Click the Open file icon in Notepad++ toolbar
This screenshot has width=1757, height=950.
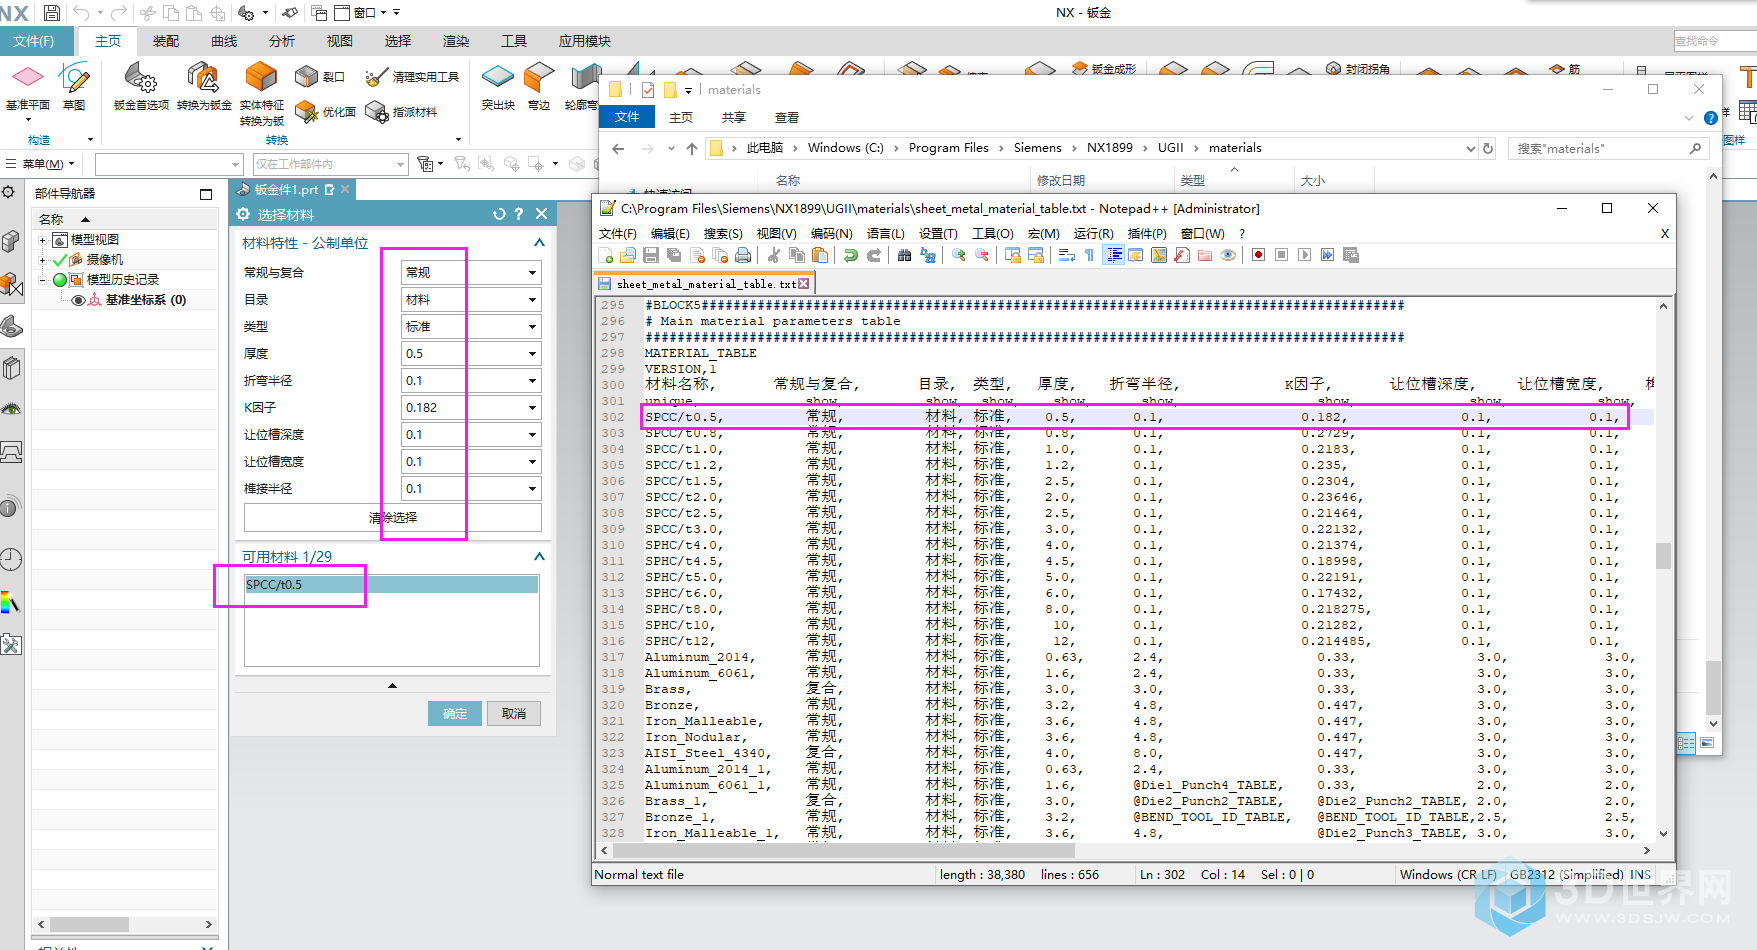click(628, 255)
